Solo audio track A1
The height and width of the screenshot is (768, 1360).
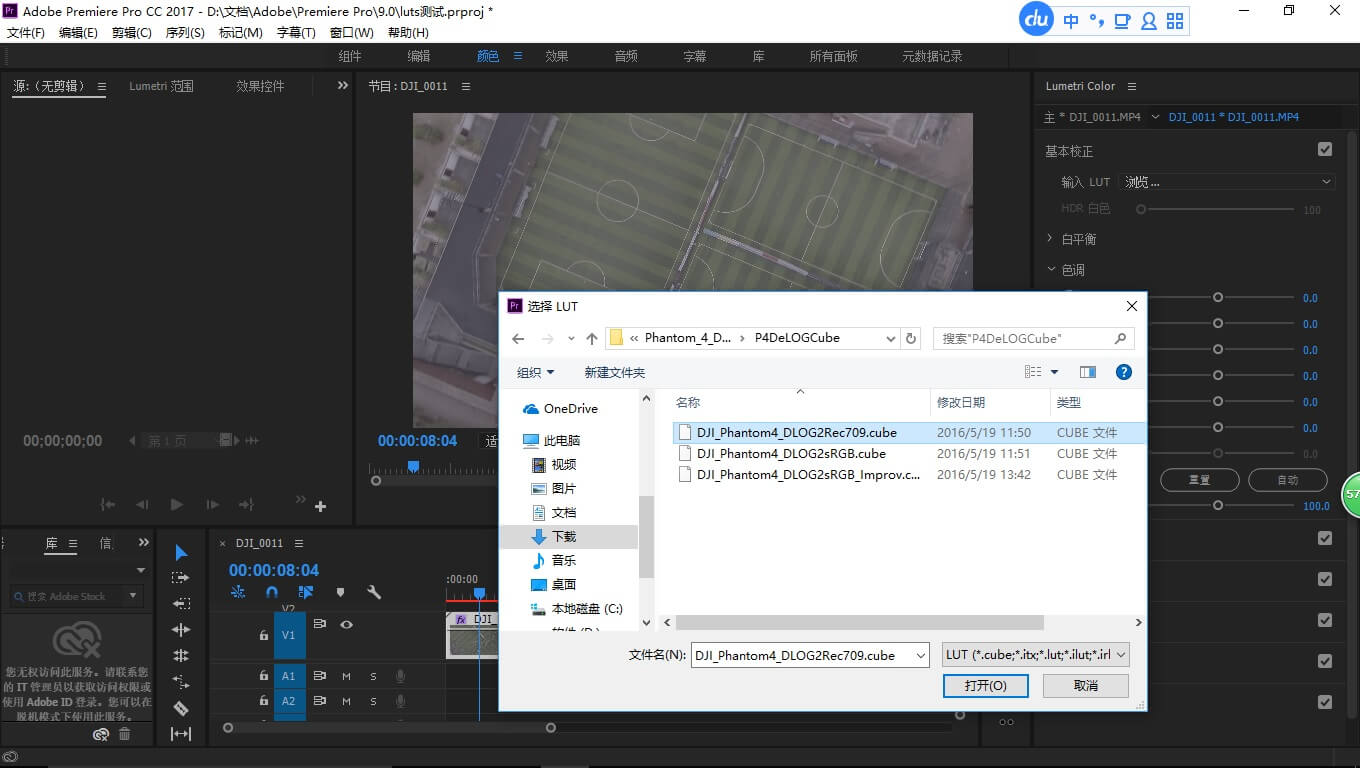[x=374, y=676]
